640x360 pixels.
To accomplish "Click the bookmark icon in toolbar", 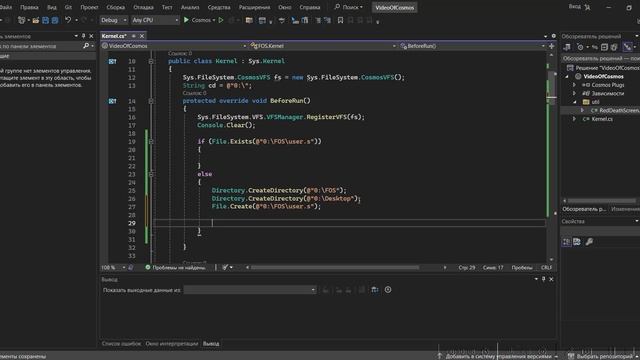I will [340, 20].
